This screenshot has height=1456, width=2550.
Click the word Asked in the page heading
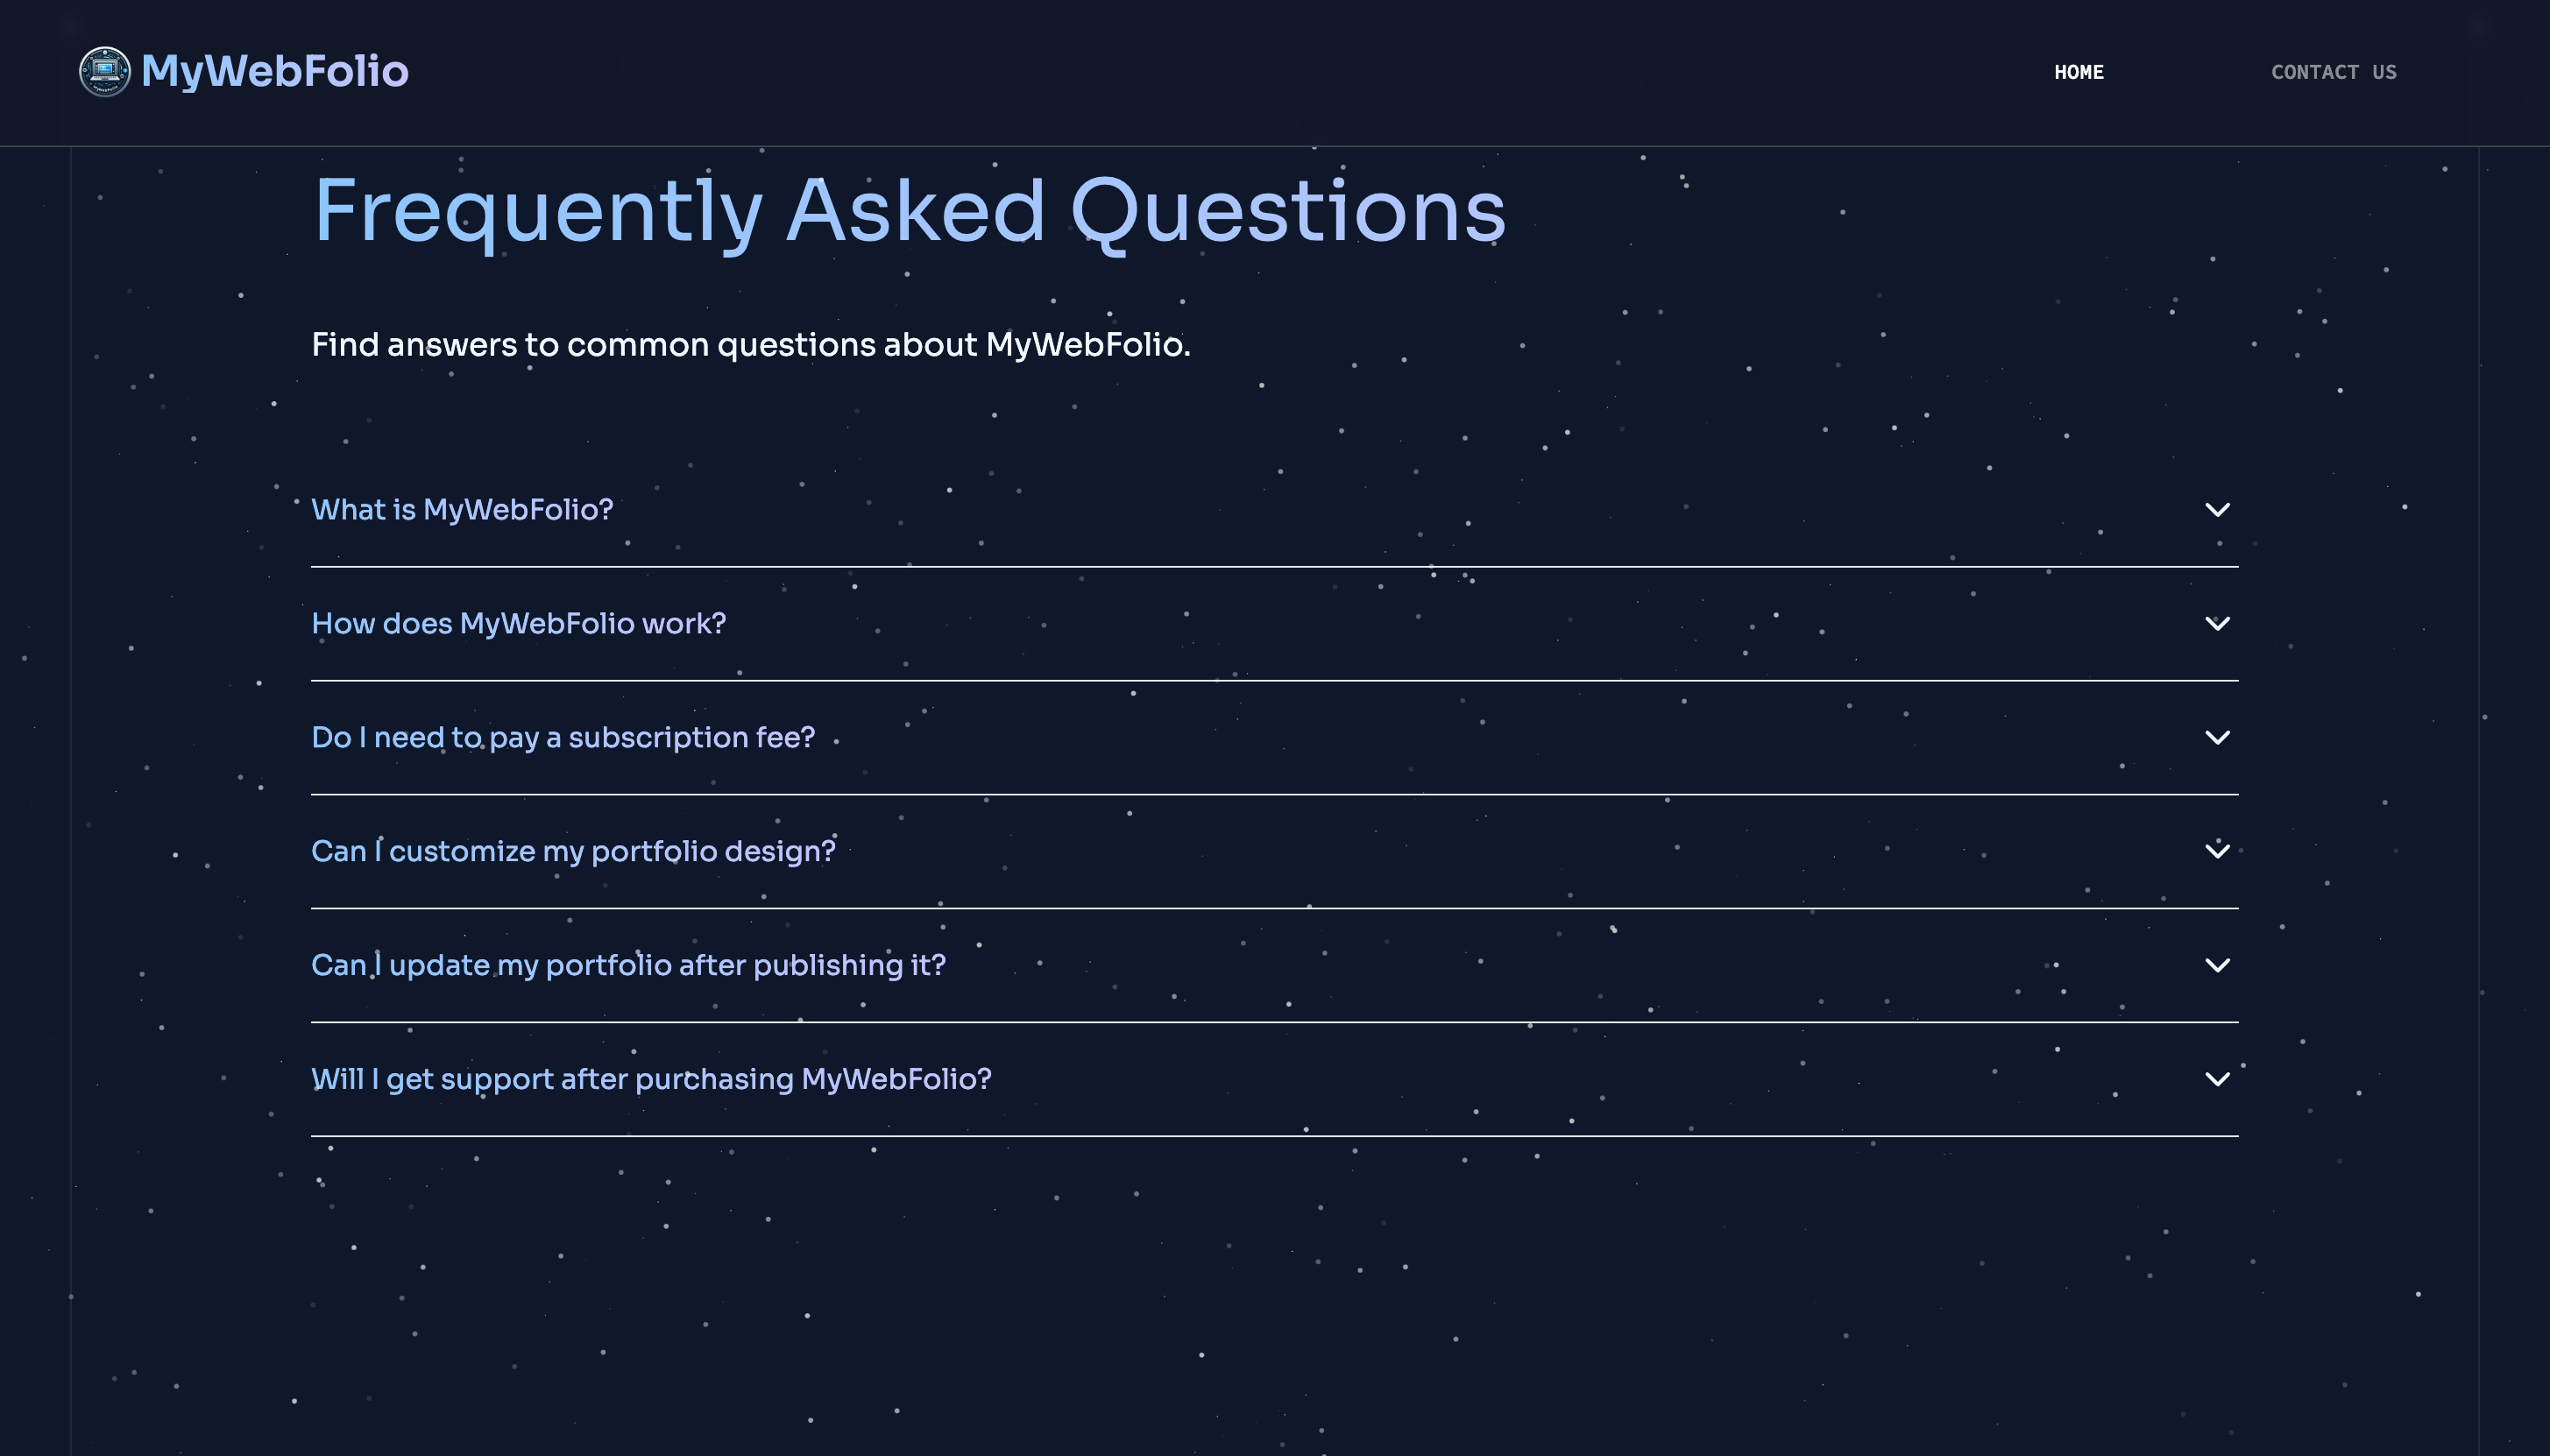point(916,210)
